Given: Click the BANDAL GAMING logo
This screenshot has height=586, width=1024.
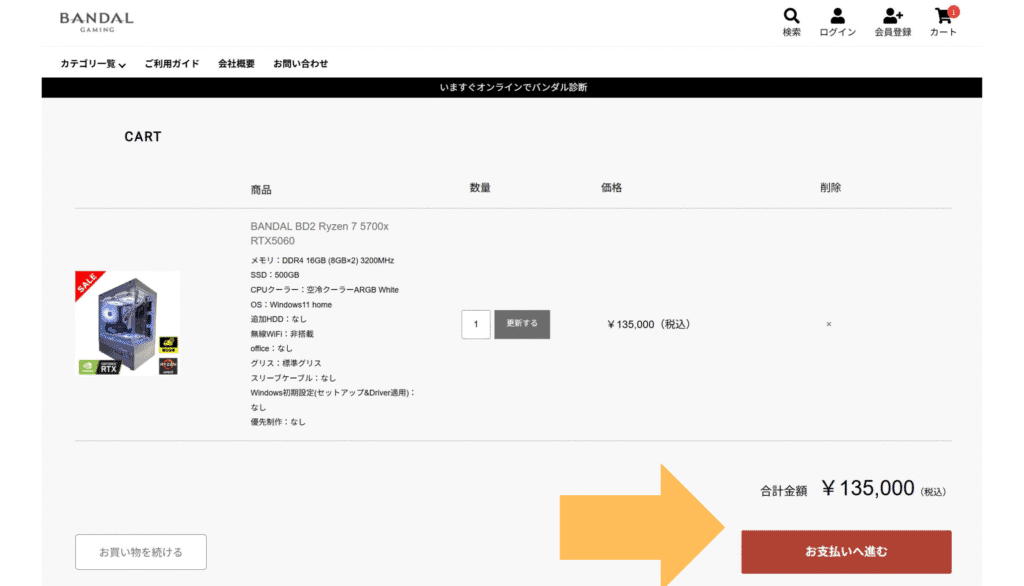Looking at the screenshot, I should pos(97,22).
